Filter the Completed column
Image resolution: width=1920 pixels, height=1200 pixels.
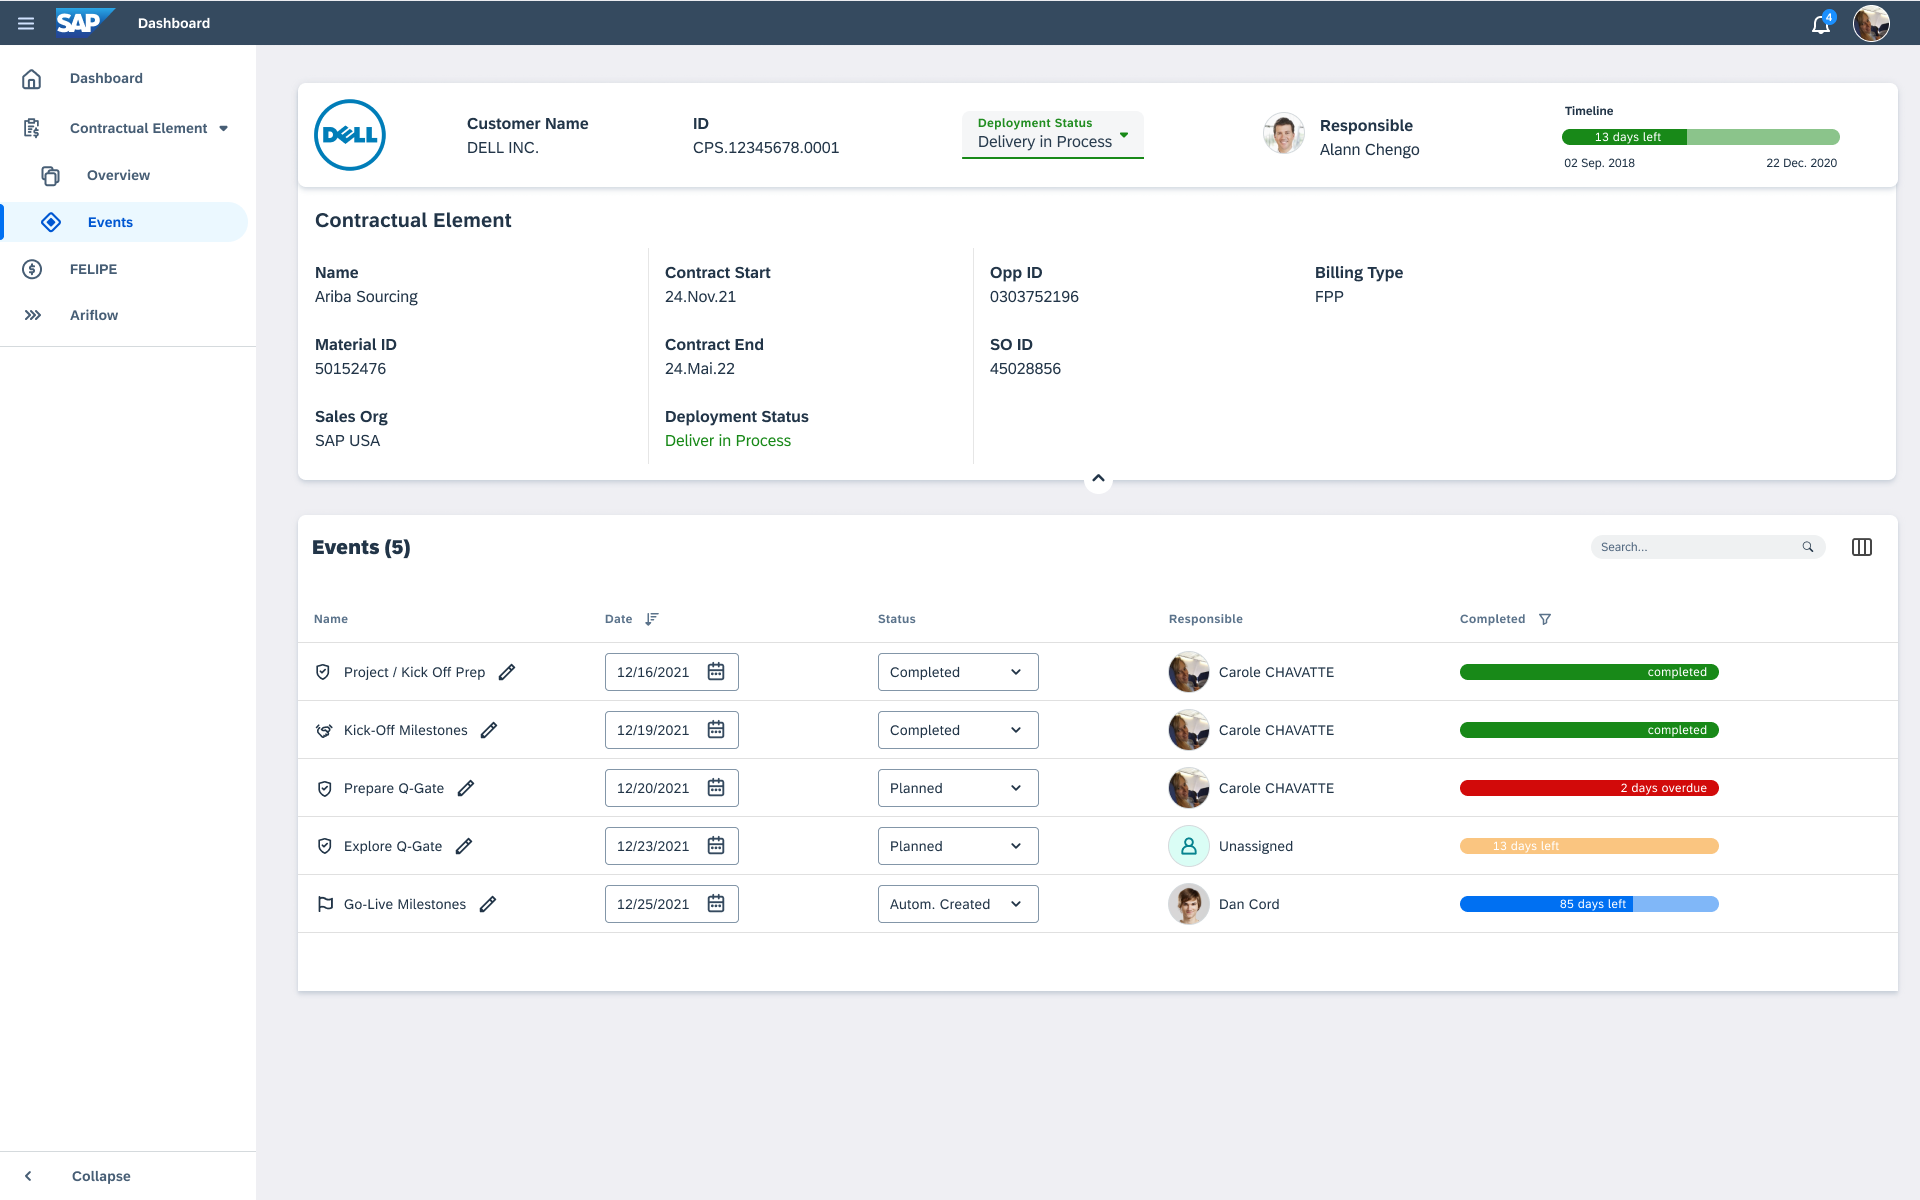[1545, 619]
